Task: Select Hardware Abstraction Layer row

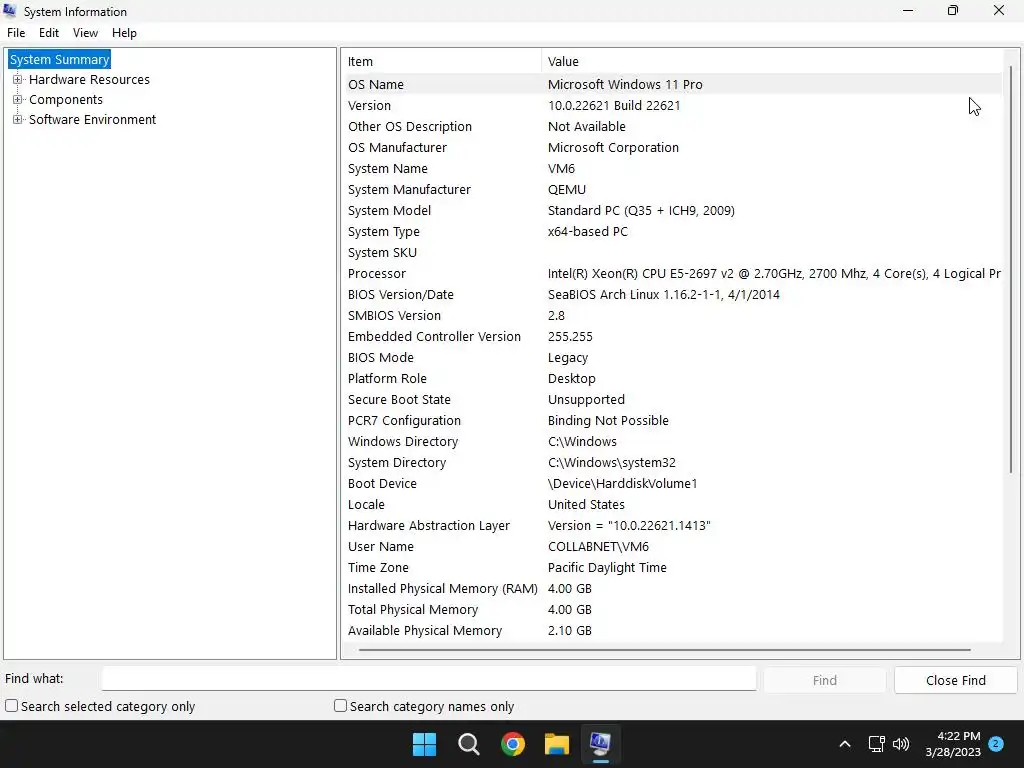Action: pyautogui.click(x=673, y=526)
